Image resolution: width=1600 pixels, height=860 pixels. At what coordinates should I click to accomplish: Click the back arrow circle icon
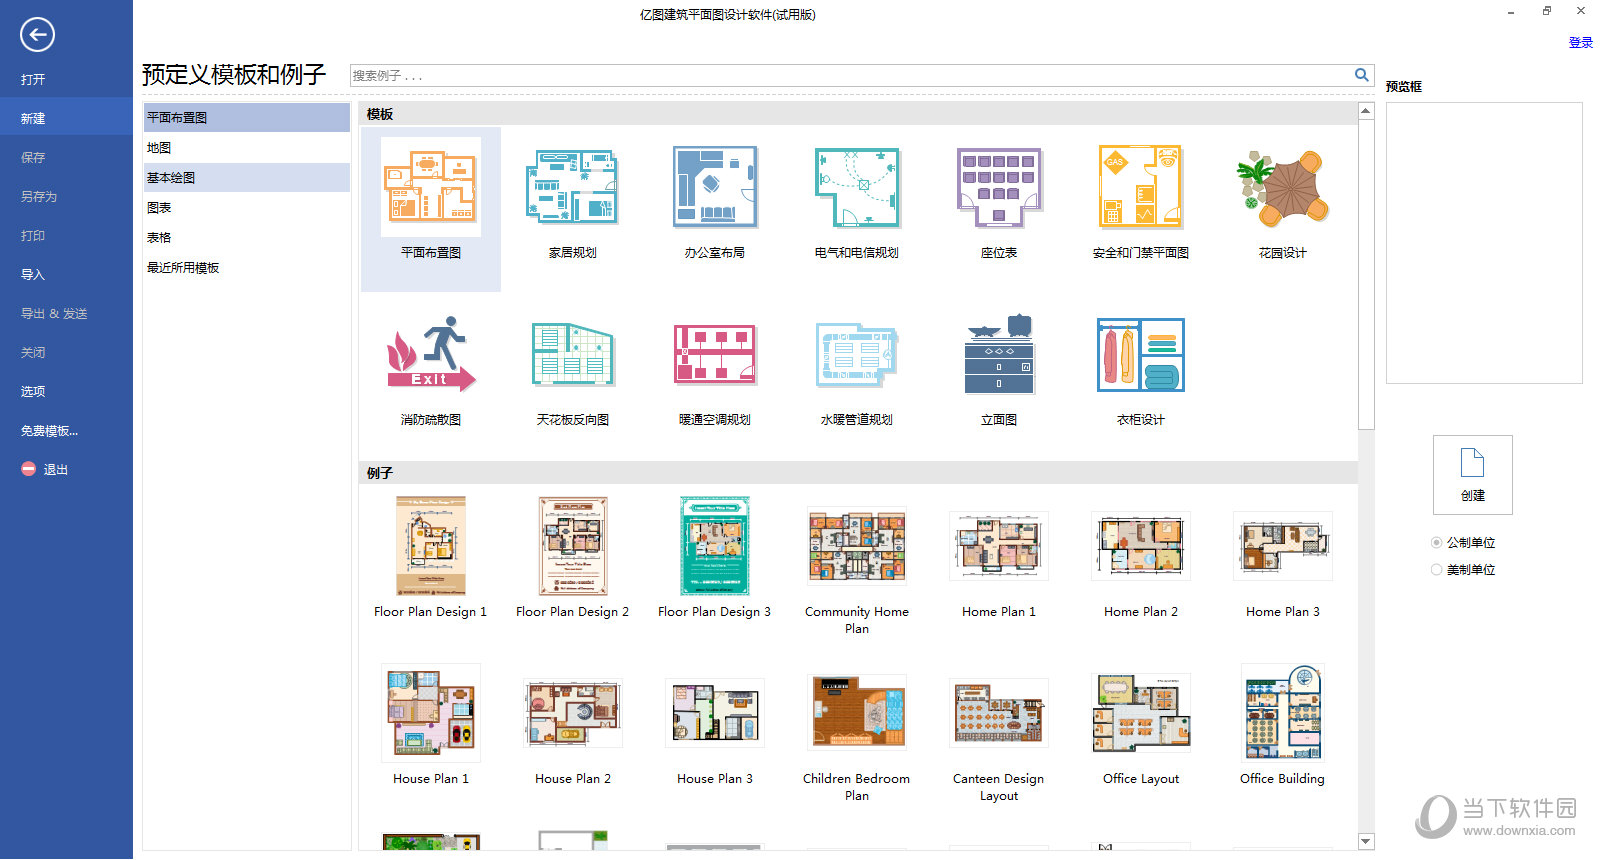tap(37, 35)
